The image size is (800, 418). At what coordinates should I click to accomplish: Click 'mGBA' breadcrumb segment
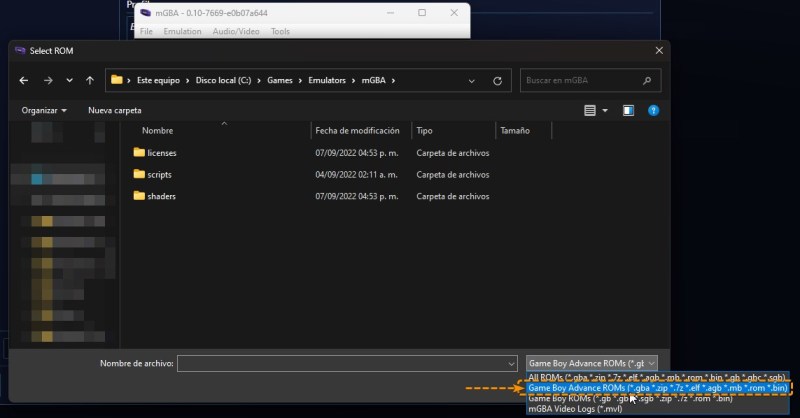[373, 81]
